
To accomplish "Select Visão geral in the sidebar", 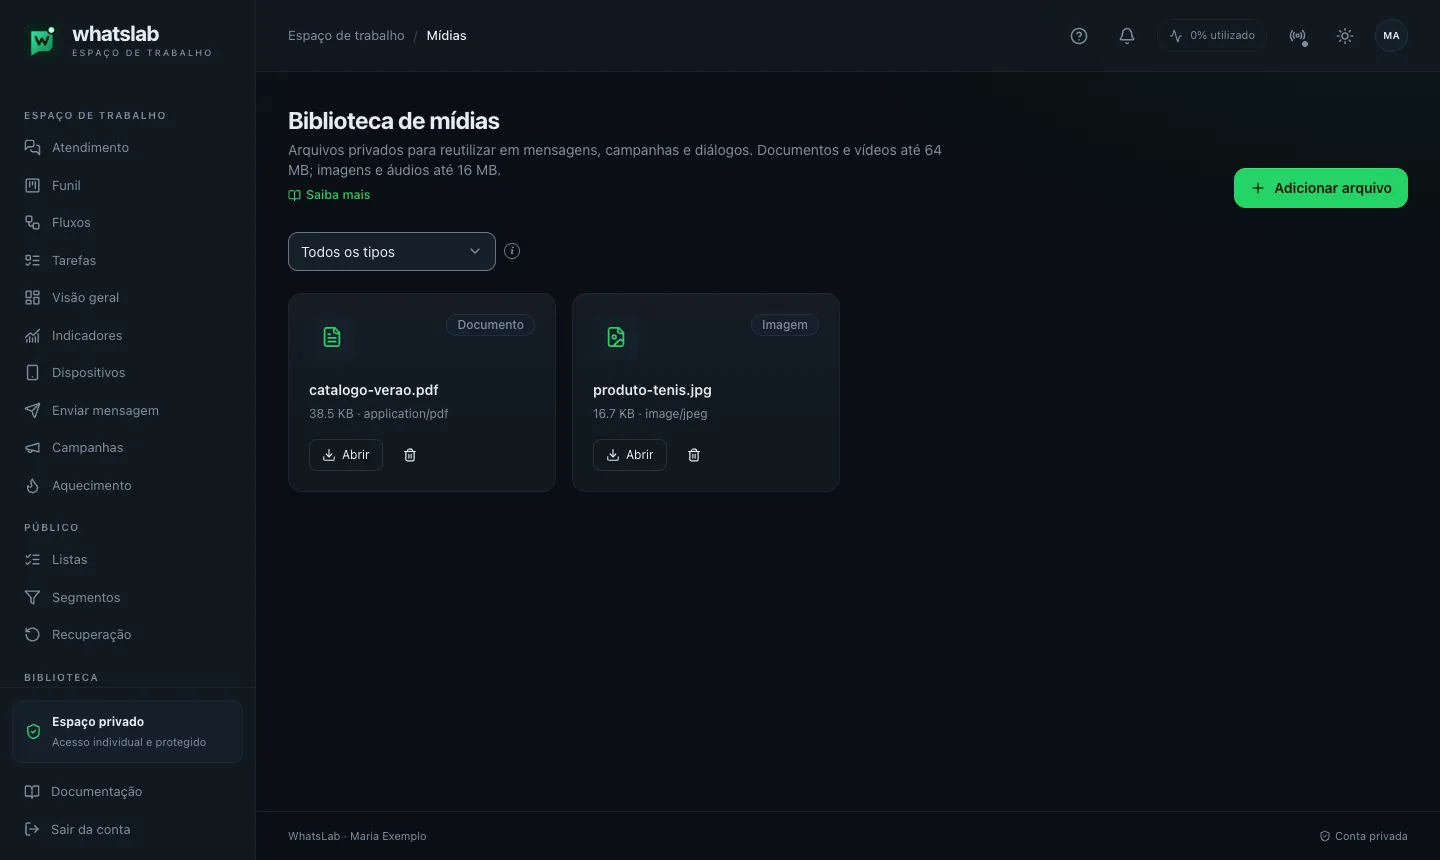I will tap(127, 298).
